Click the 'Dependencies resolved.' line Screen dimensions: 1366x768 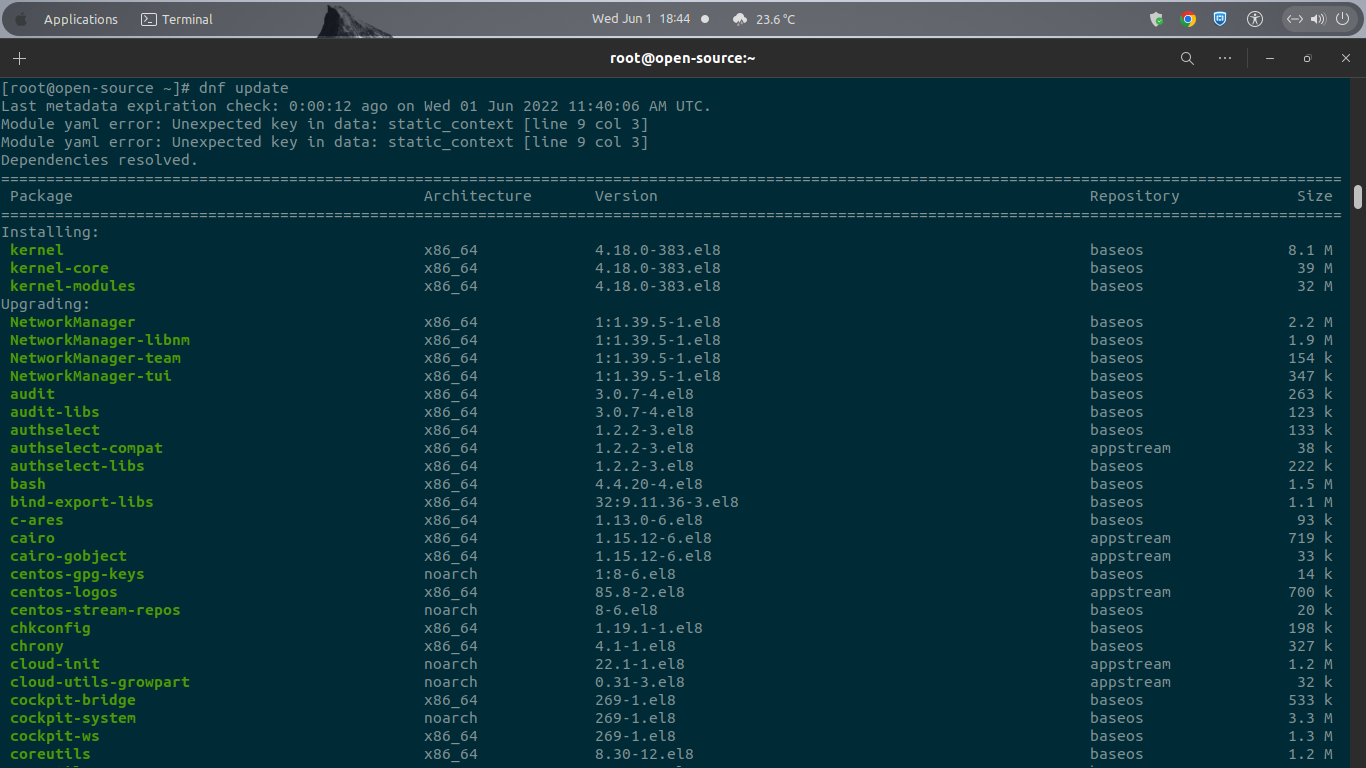(x=100, y=160)
